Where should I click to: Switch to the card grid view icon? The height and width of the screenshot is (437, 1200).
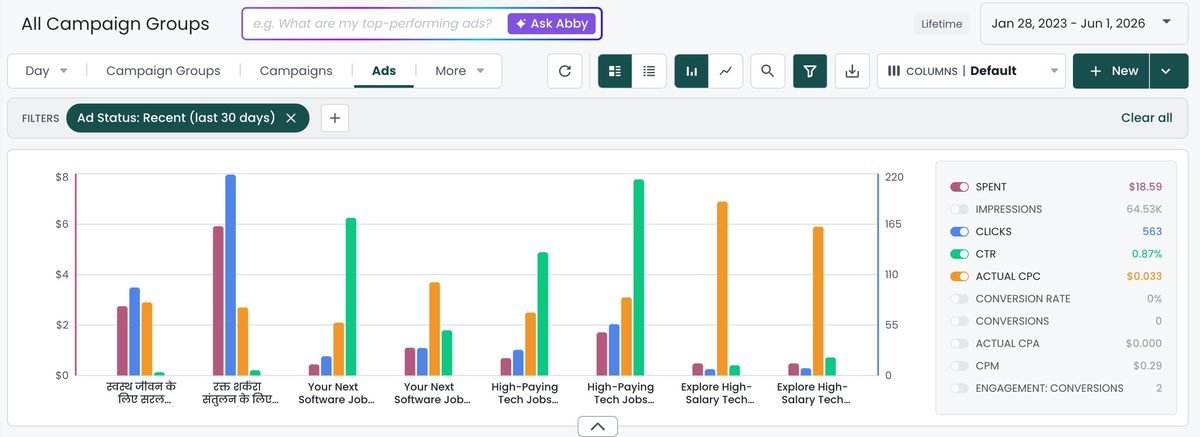click(615, 71)
